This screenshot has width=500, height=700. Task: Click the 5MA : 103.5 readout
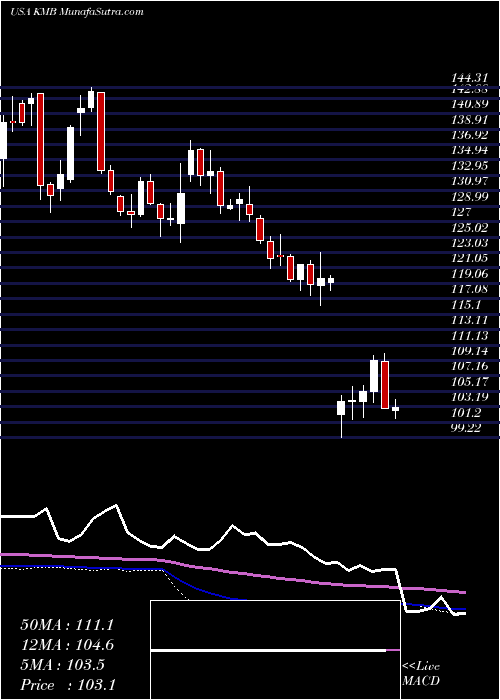click(x=62, y=665)
